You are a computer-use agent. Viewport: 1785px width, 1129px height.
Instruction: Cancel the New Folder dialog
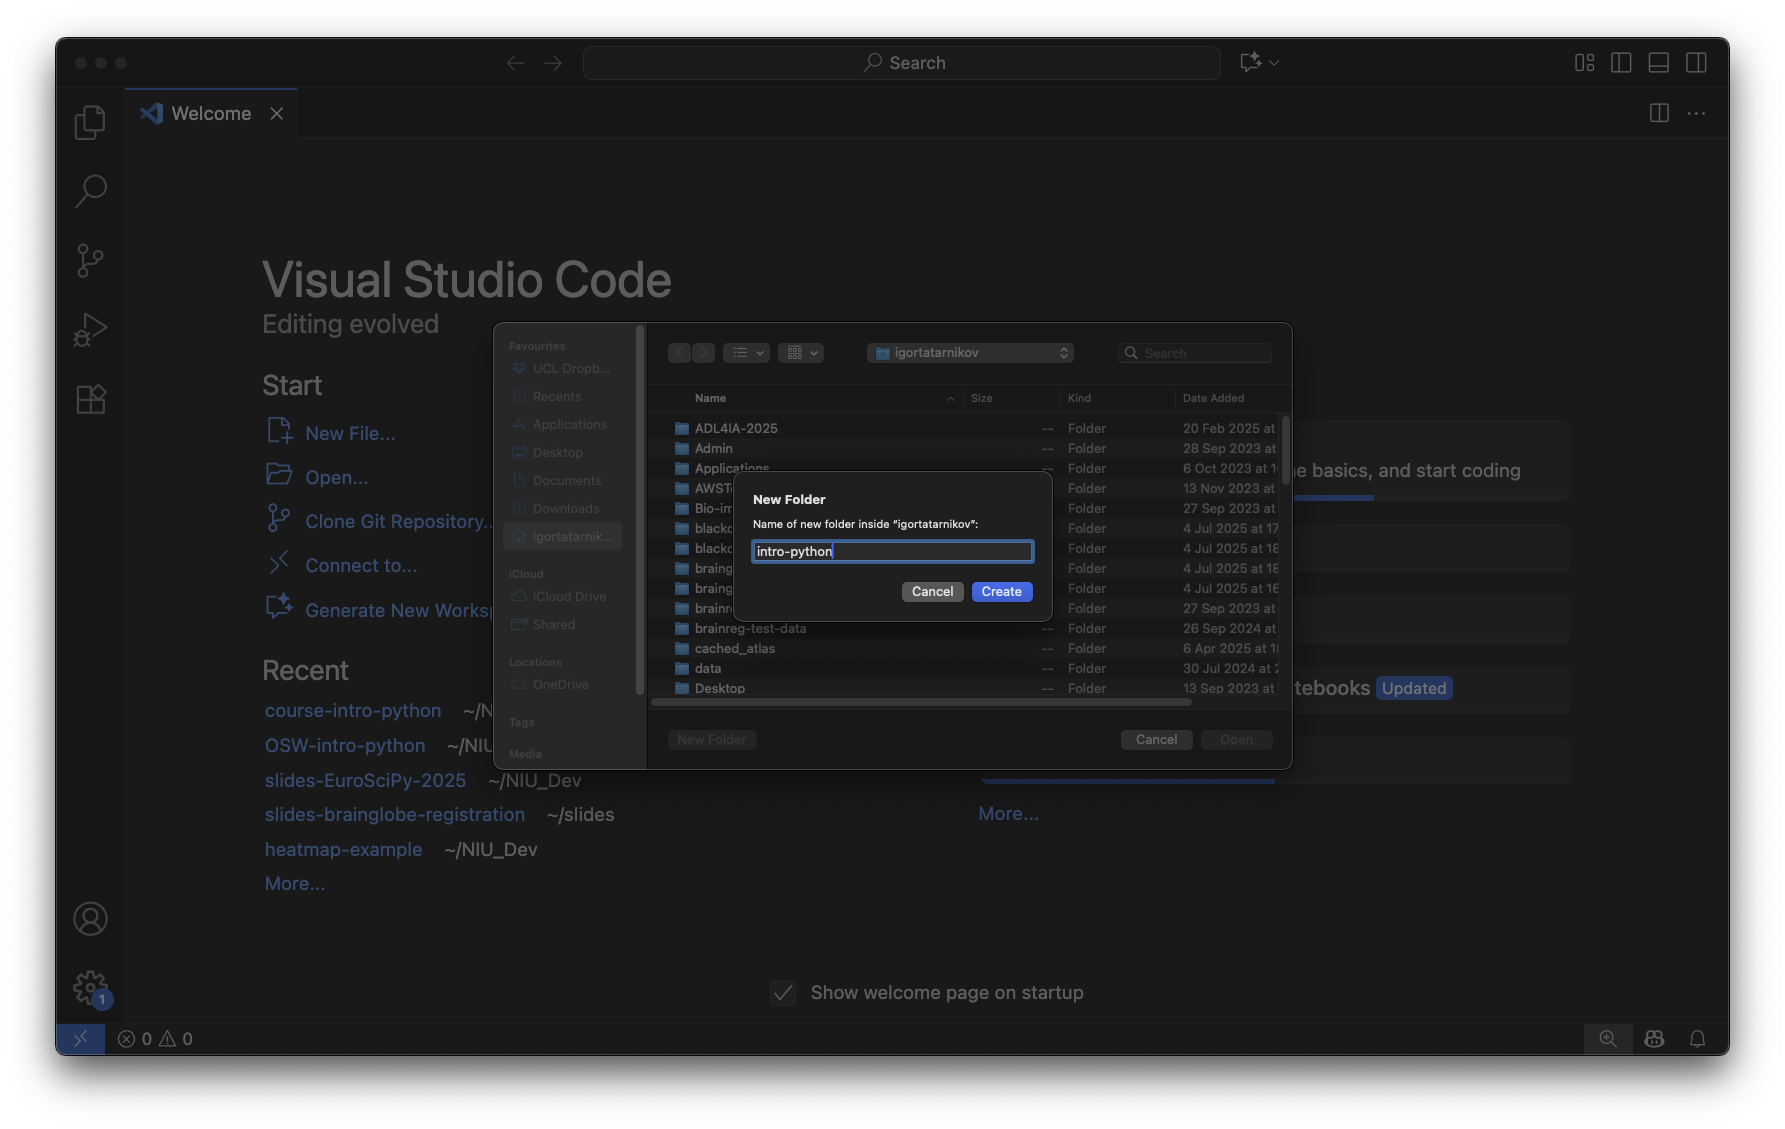coord(932,592)
